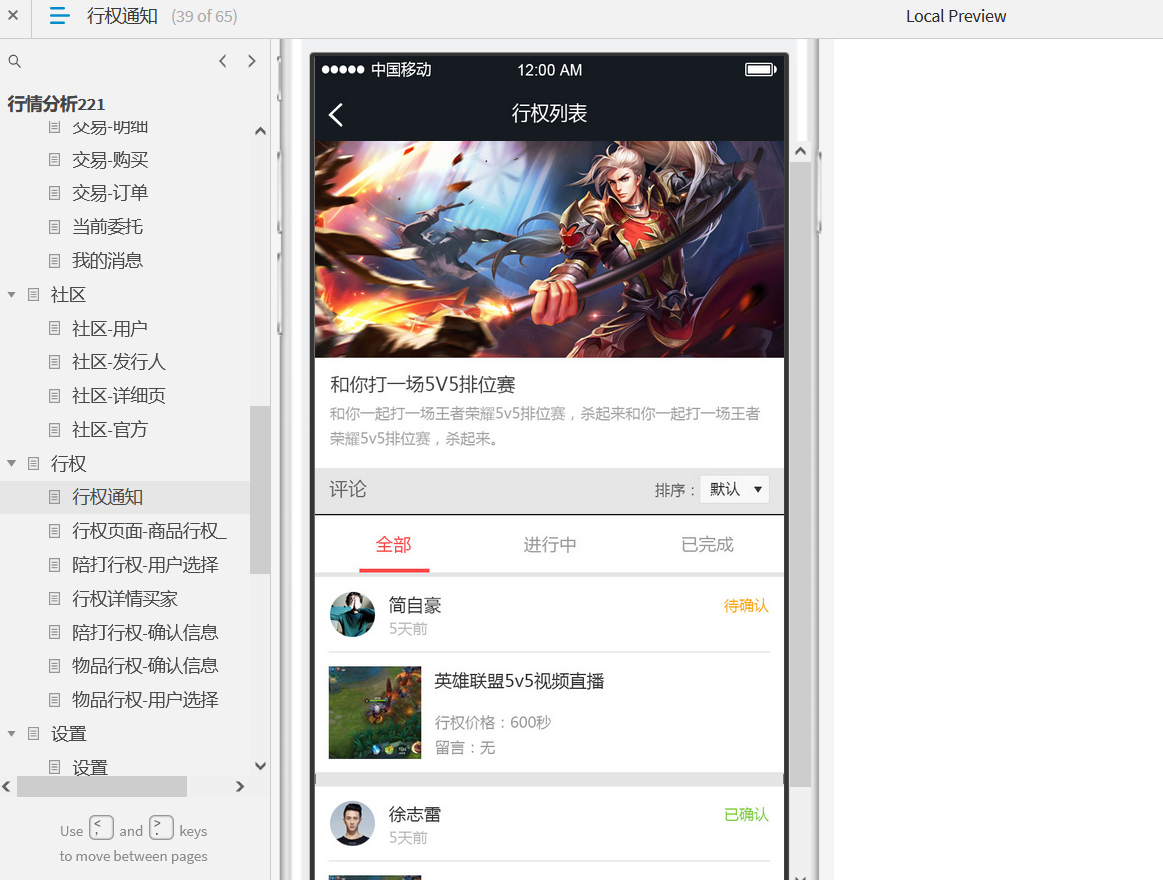
Task: Collapse the 行权 tree folder
Action: [12, 464]
